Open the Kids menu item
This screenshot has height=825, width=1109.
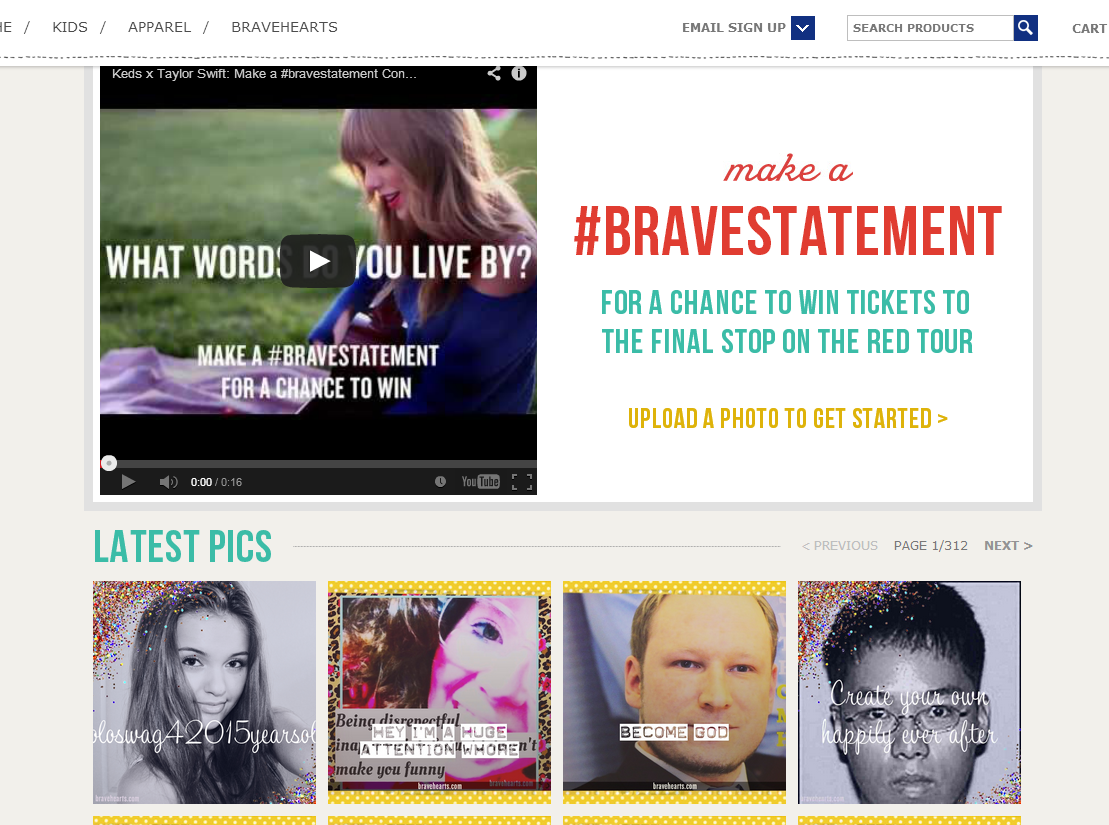tap(70, 27)
